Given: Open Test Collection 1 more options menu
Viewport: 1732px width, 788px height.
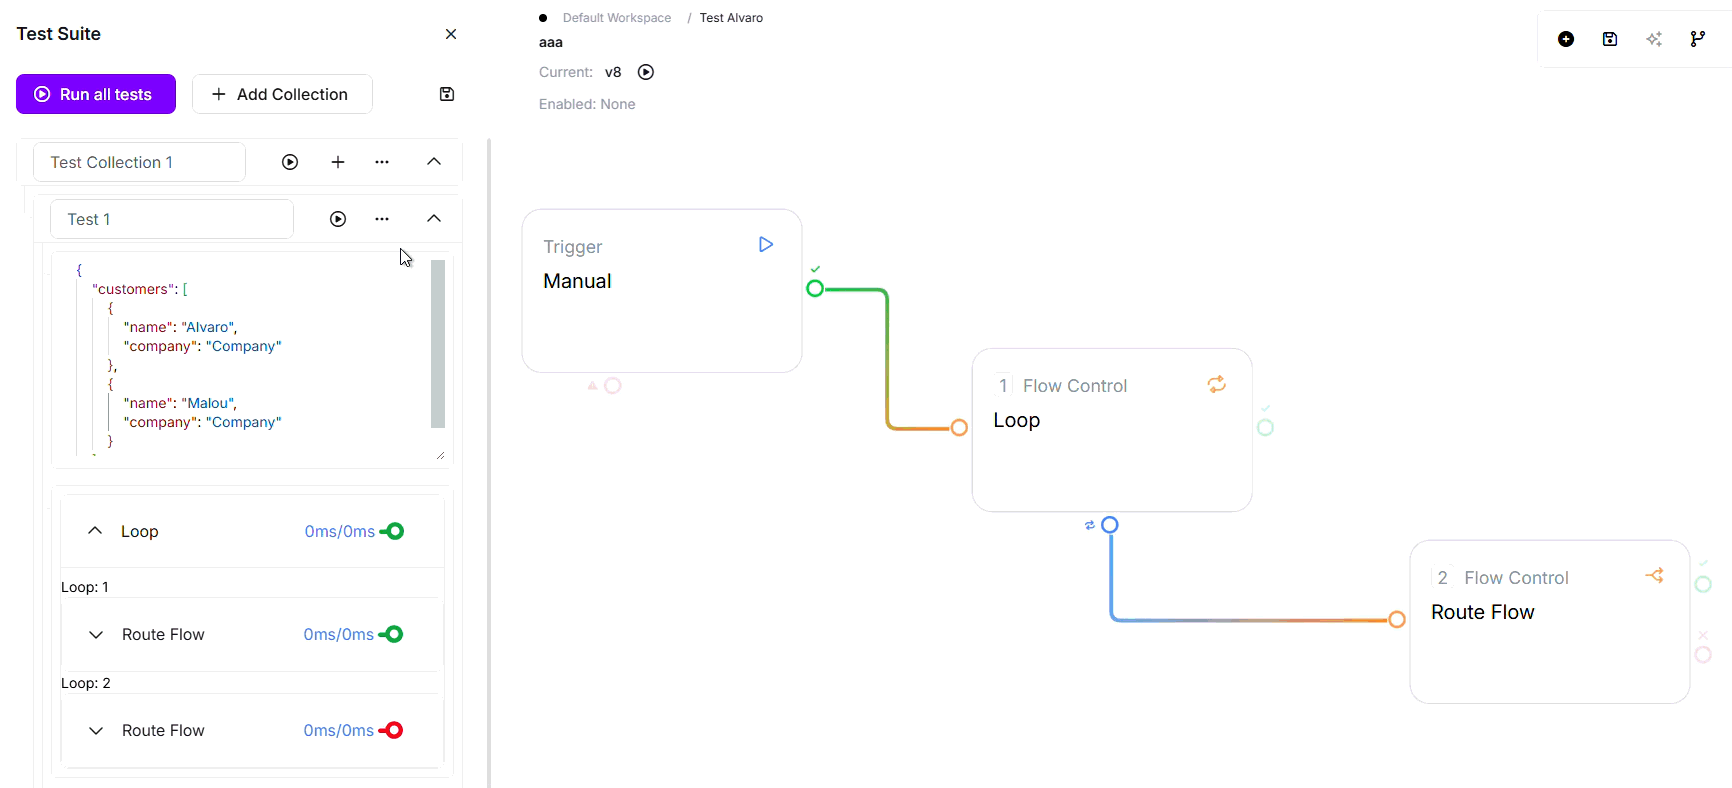Looking at the screenshot, I should 382,162.
